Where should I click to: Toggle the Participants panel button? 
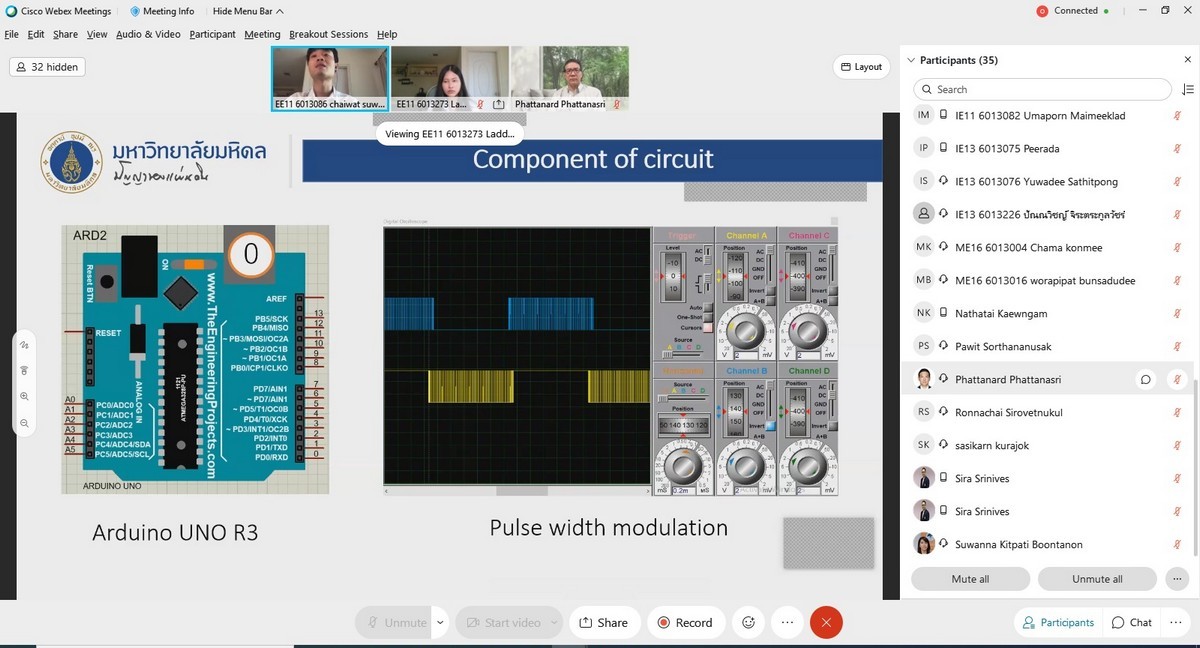coord(1057,622)
